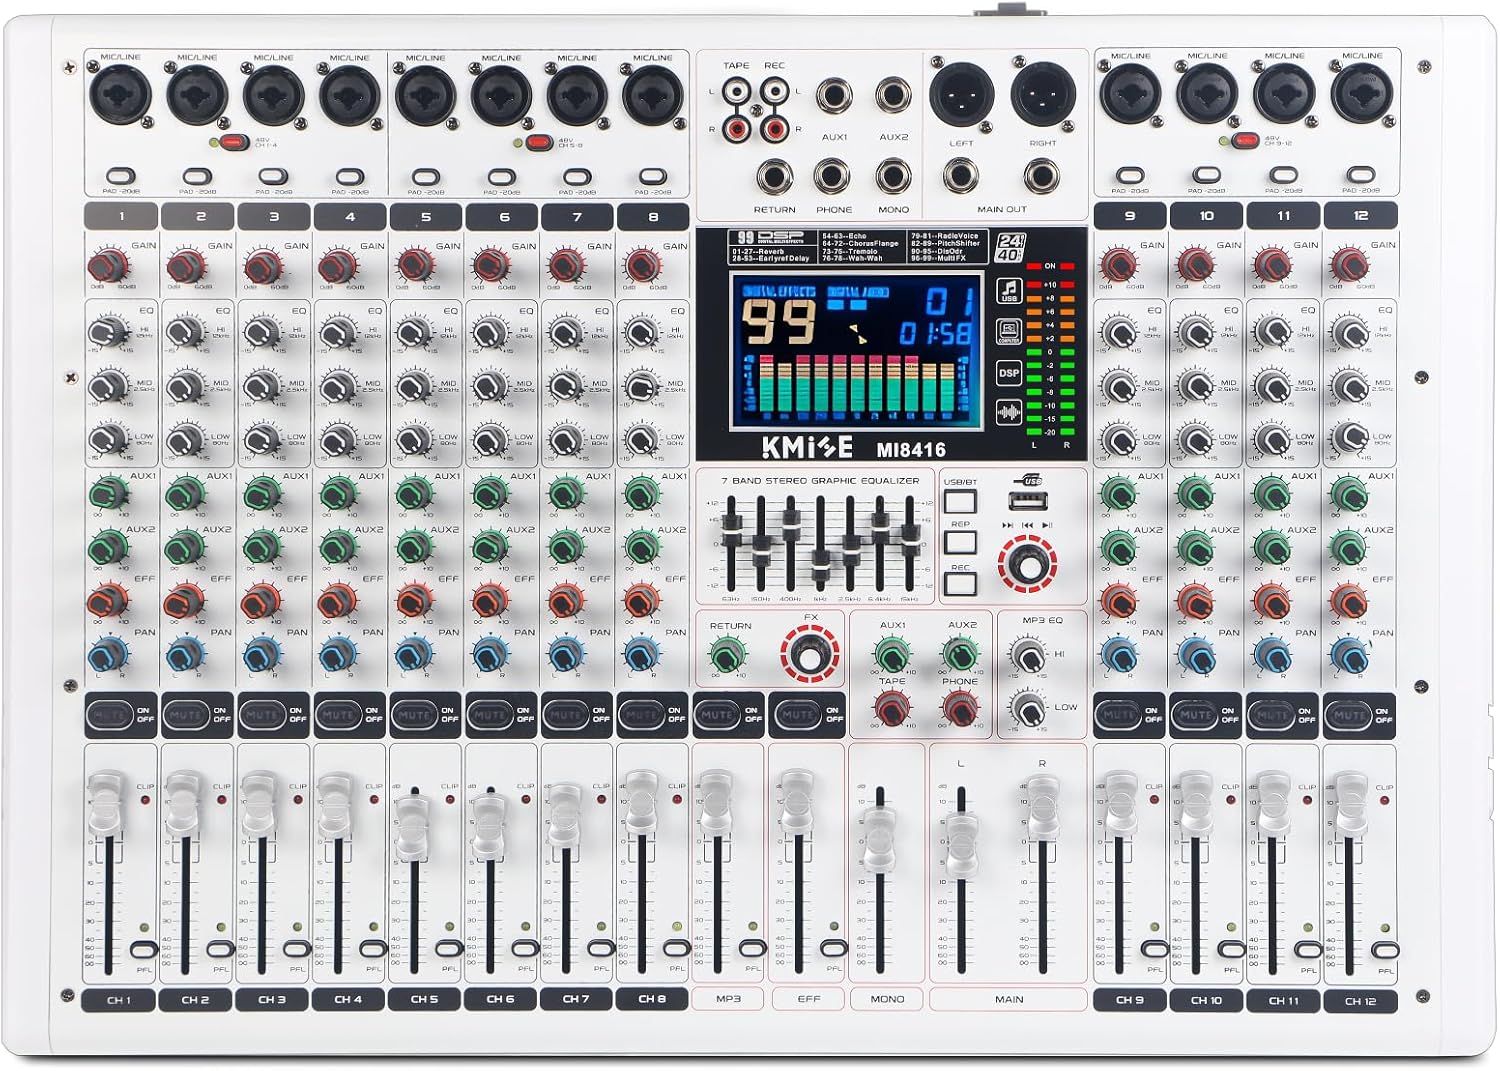The width and height of the screenshot is (1500, 1071).
Task: Click the USB flash drive icon above the port
Action: [x=1029, y=481]
